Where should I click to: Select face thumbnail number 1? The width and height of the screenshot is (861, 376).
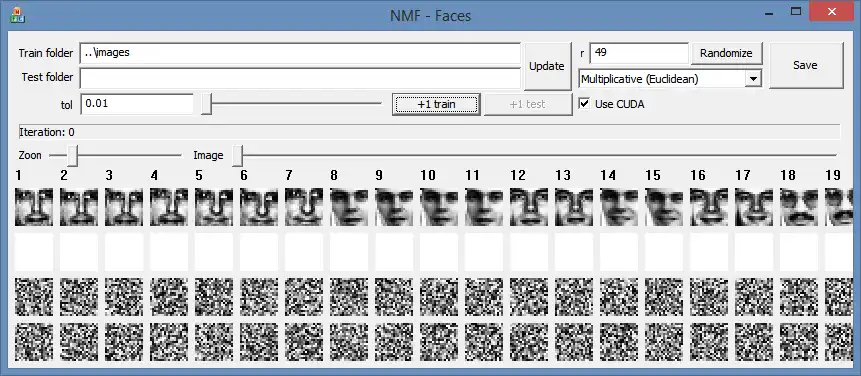tap(34, 207)
